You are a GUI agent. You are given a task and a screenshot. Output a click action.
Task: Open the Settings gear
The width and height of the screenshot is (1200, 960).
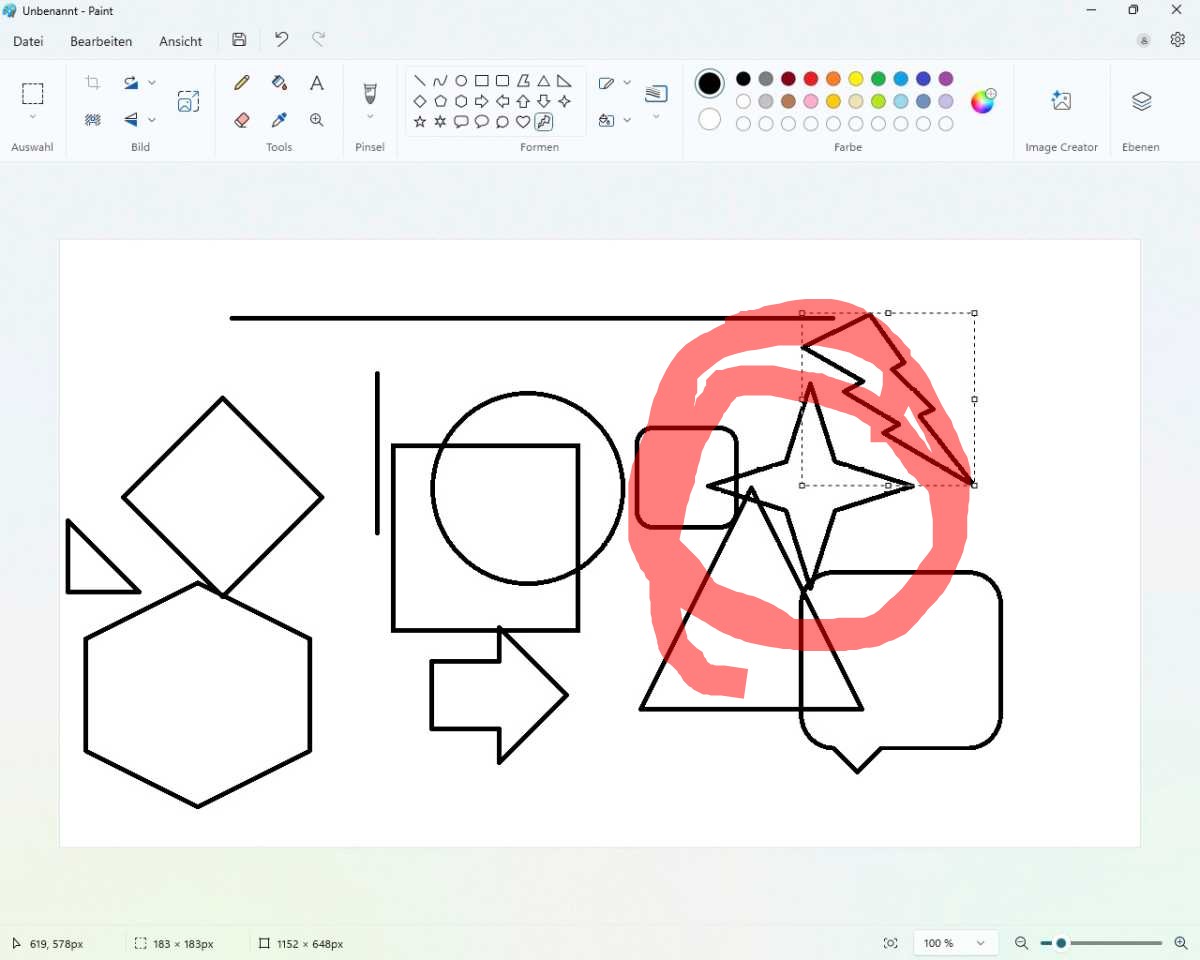coord(1178,40)
